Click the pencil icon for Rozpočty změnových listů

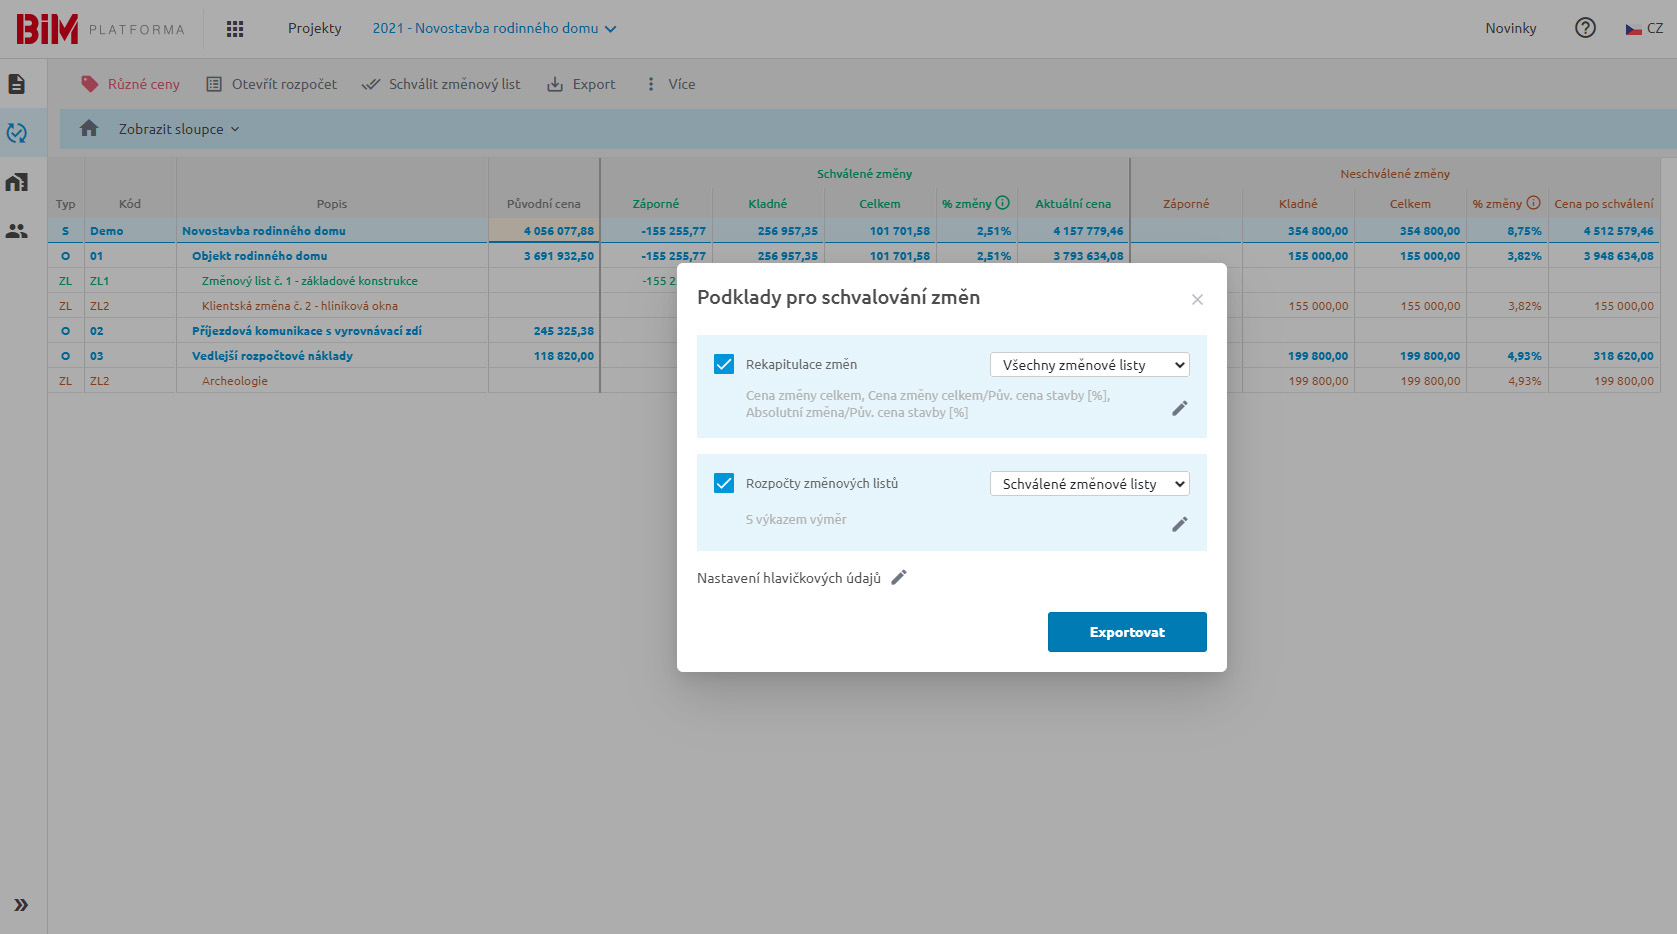(1180, 524)
